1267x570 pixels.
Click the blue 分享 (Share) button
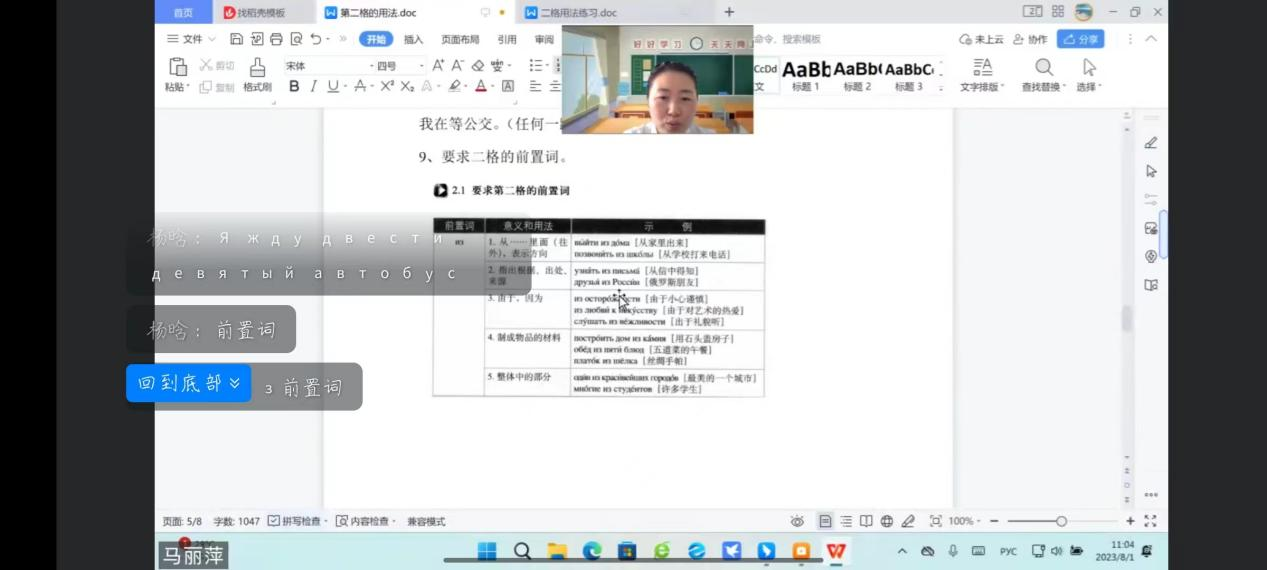1080,39
